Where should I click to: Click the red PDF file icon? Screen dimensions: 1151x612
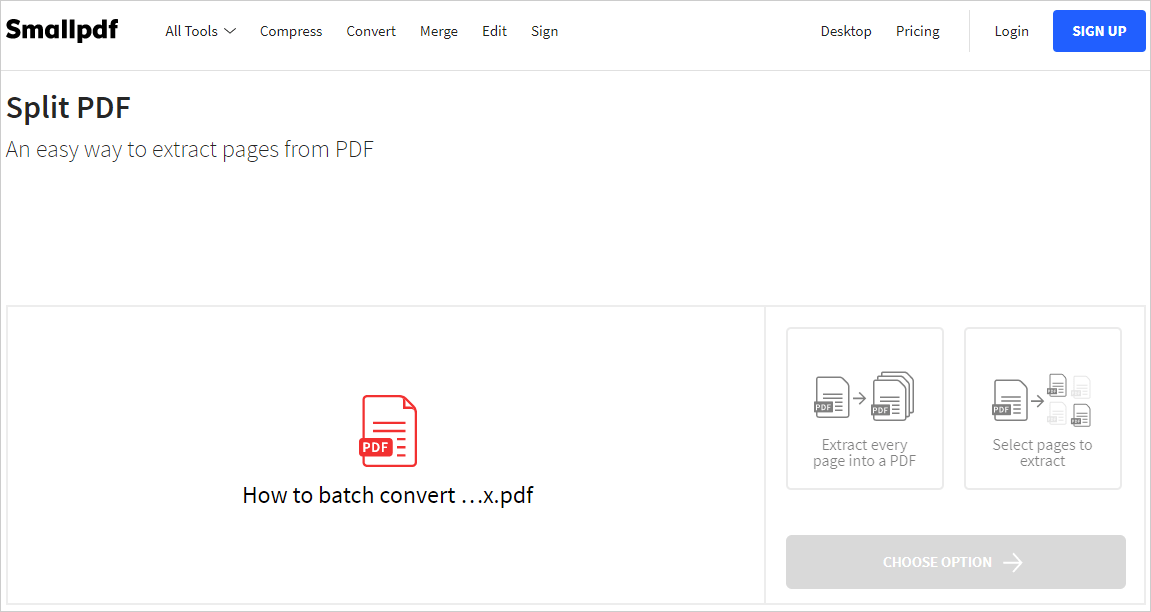coord(388,431)
